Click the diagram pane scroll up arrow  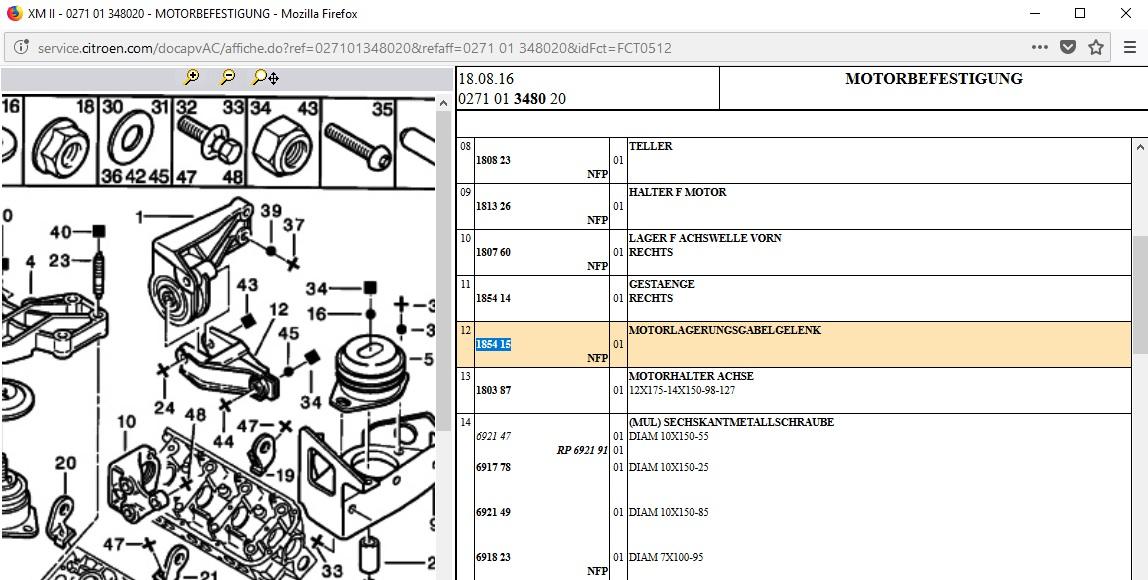(x=444, y=103)
